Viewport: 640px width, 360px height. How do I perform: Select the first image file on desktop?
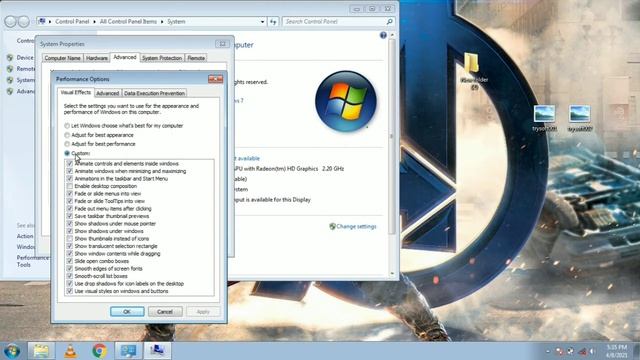point(544,118)
